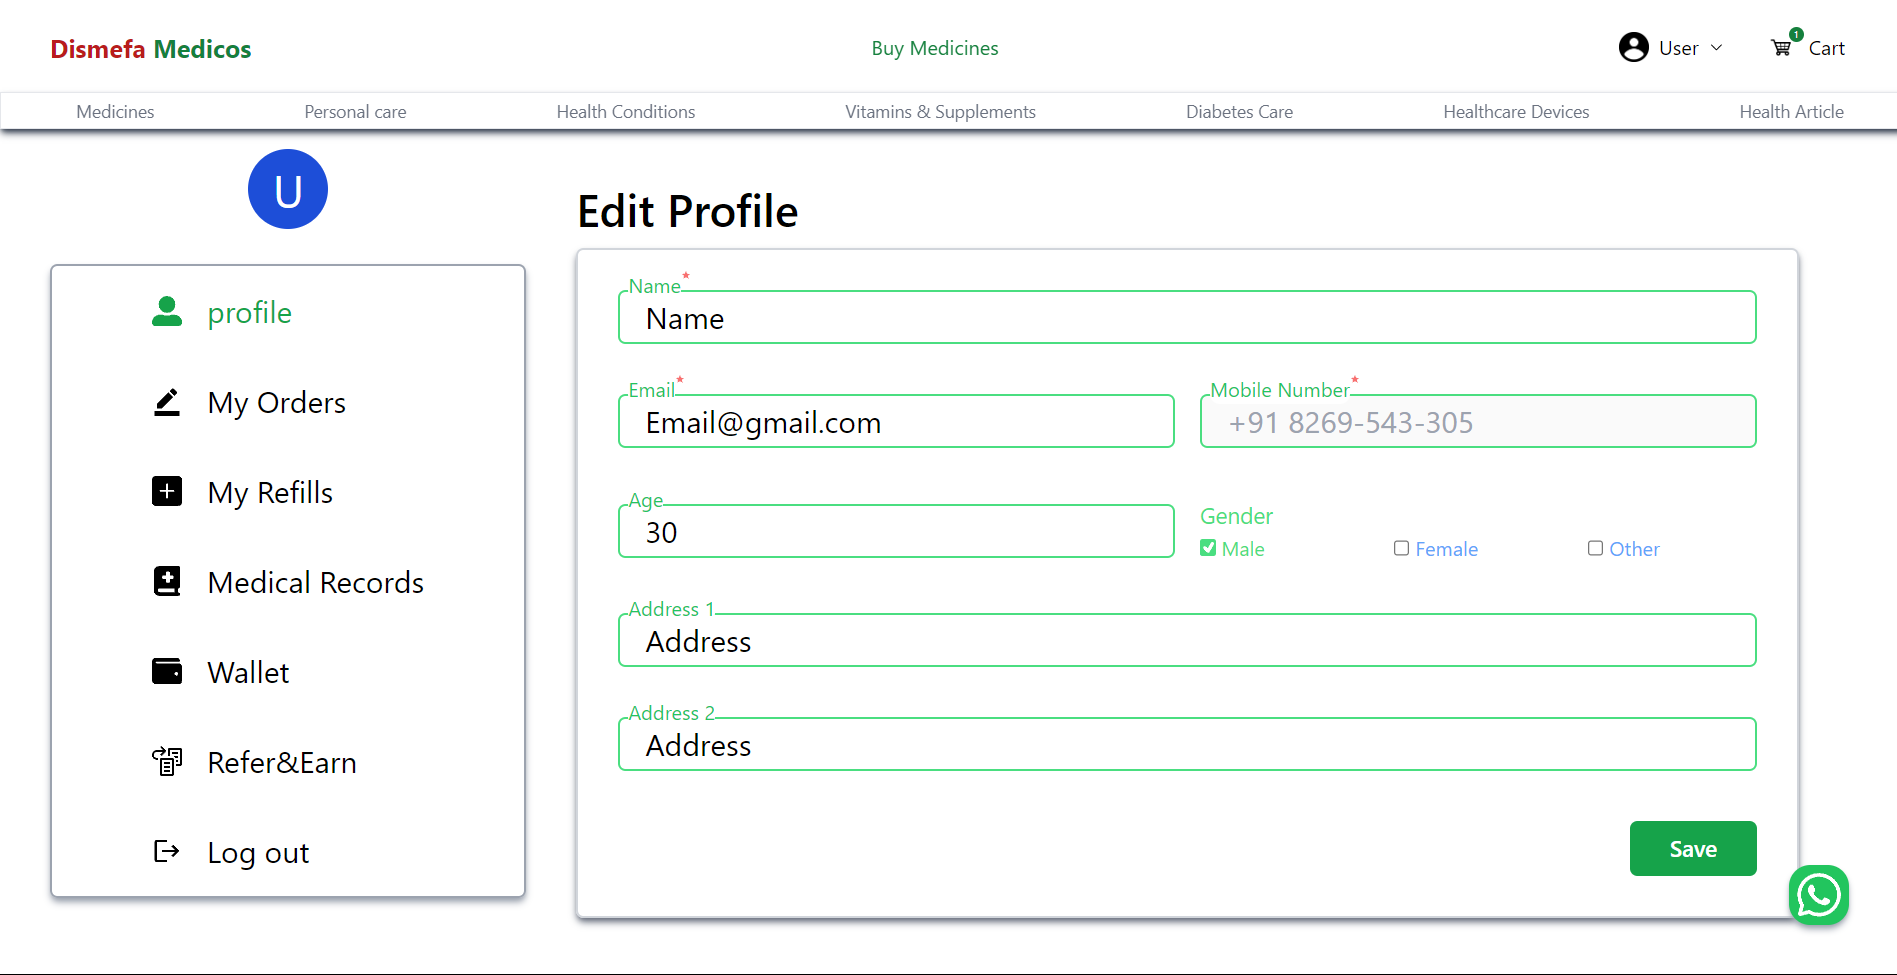Click the Wallet icon
Viewport: 1897px width, 975px height.
click(167, 671)
